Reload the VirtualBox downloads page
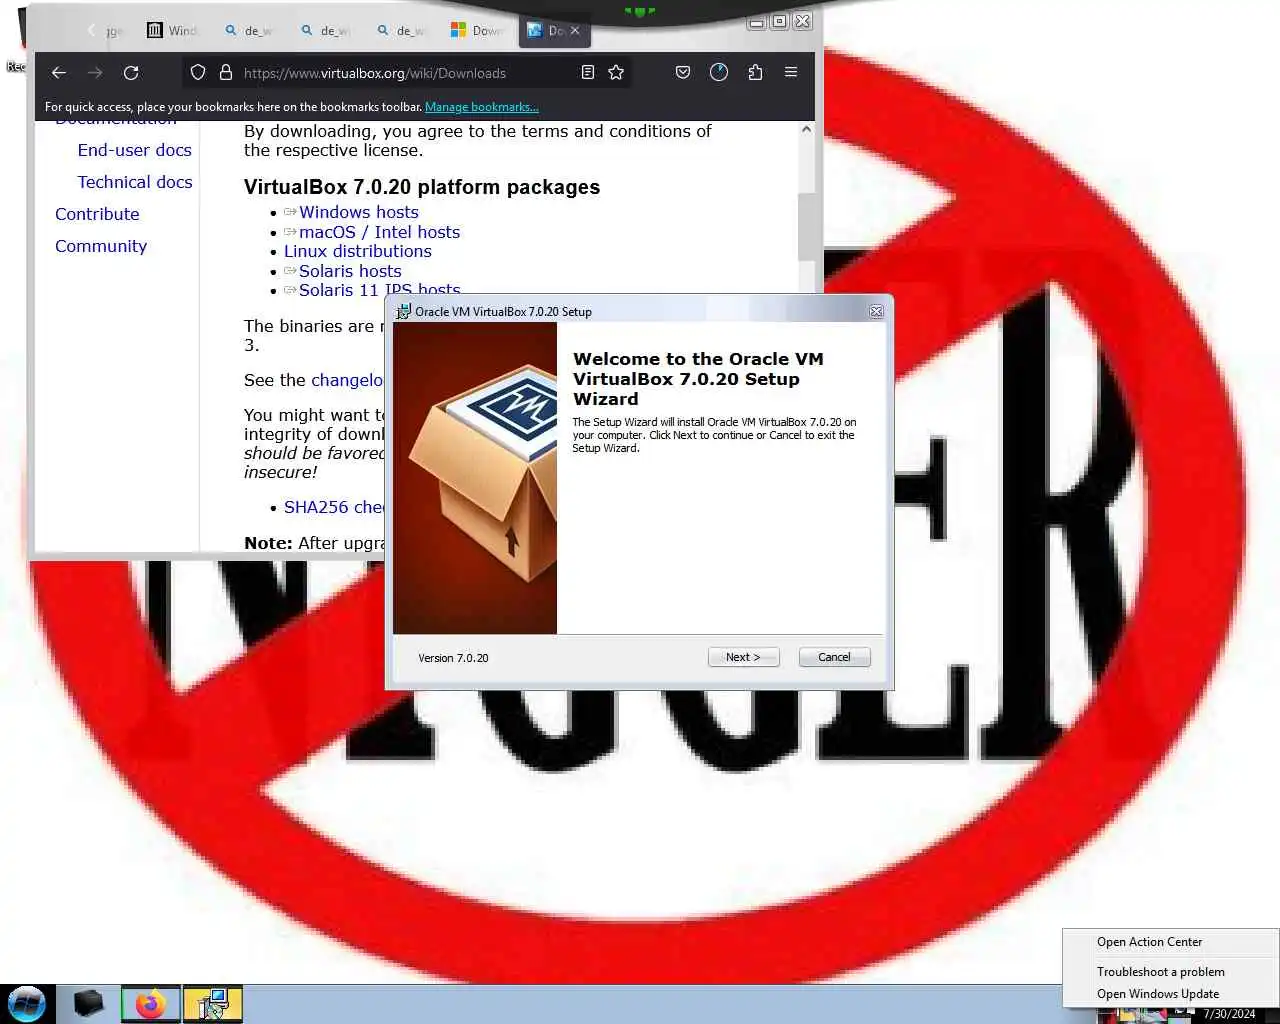 click(x=131, y=73)
